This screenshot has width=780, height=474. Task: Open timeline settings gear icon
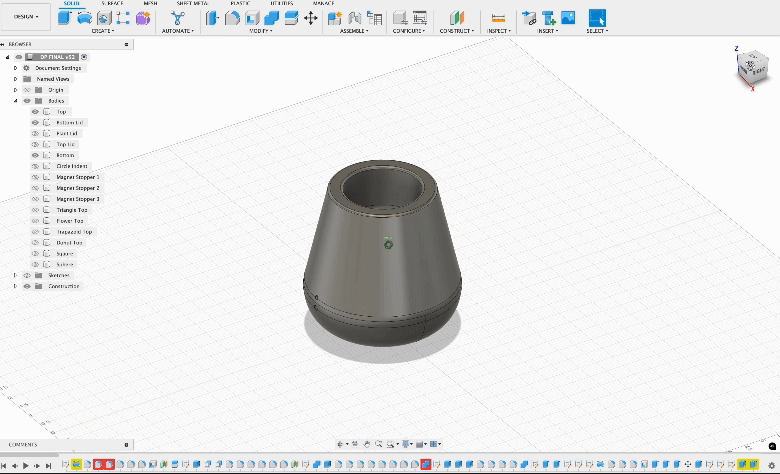(772, 466)
